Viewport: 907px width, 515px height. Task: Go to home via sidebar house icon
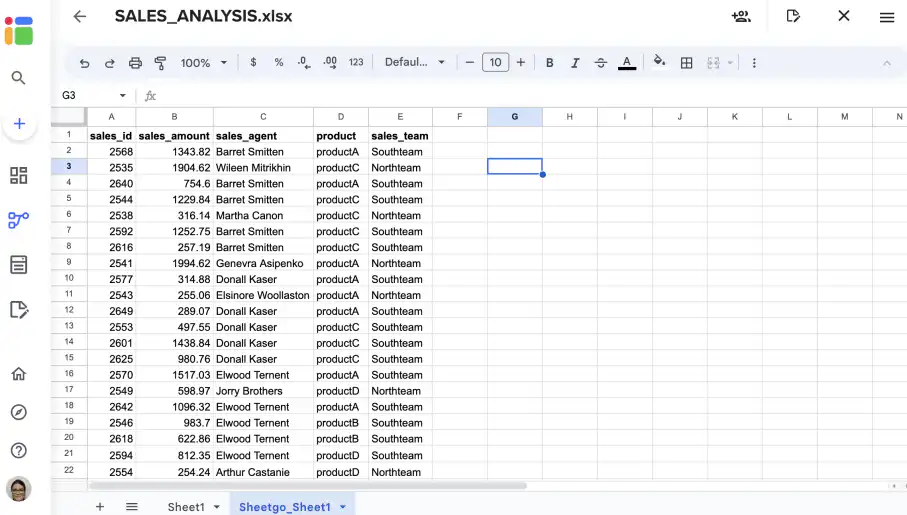click(19, 374)
